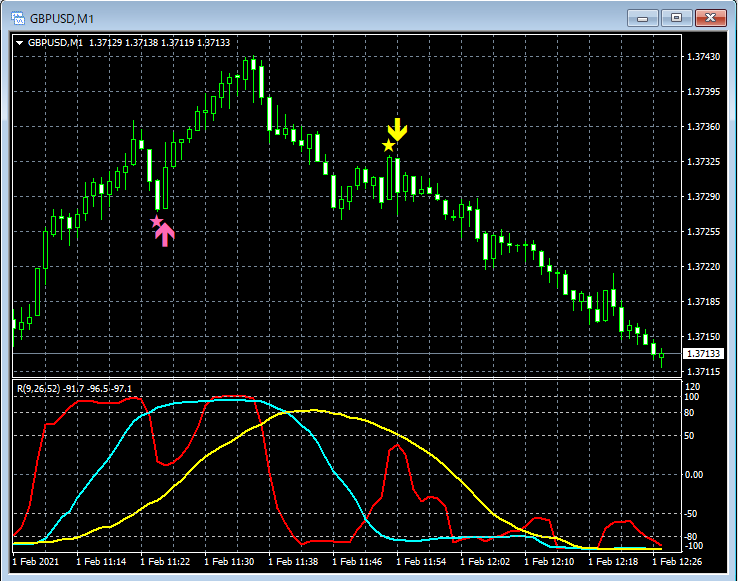
Task: Click the 1 Feb 12:26 time label
Action: click(677, 562)
